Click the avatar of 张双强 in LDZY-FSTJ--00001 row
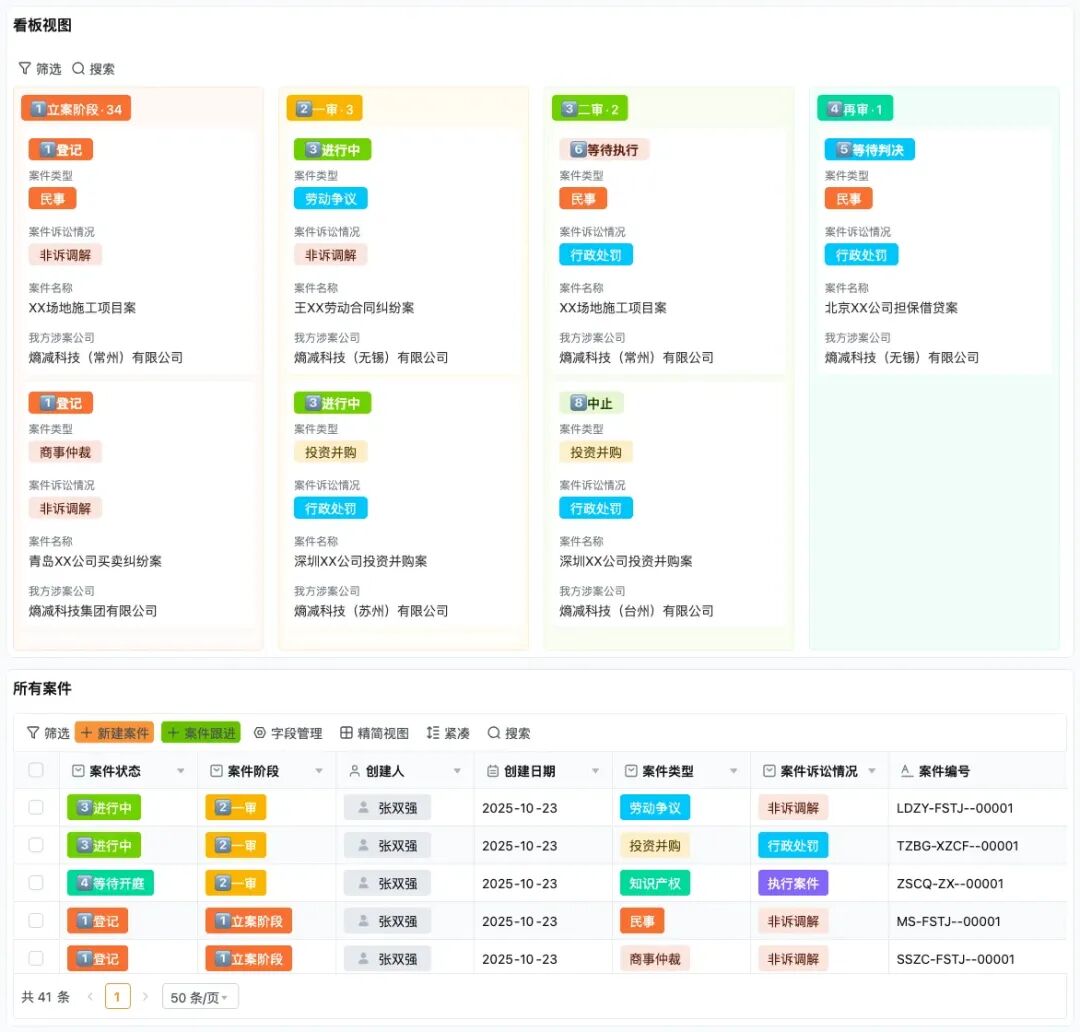This screenshot has height=1032, width=1080. (363, 807)
